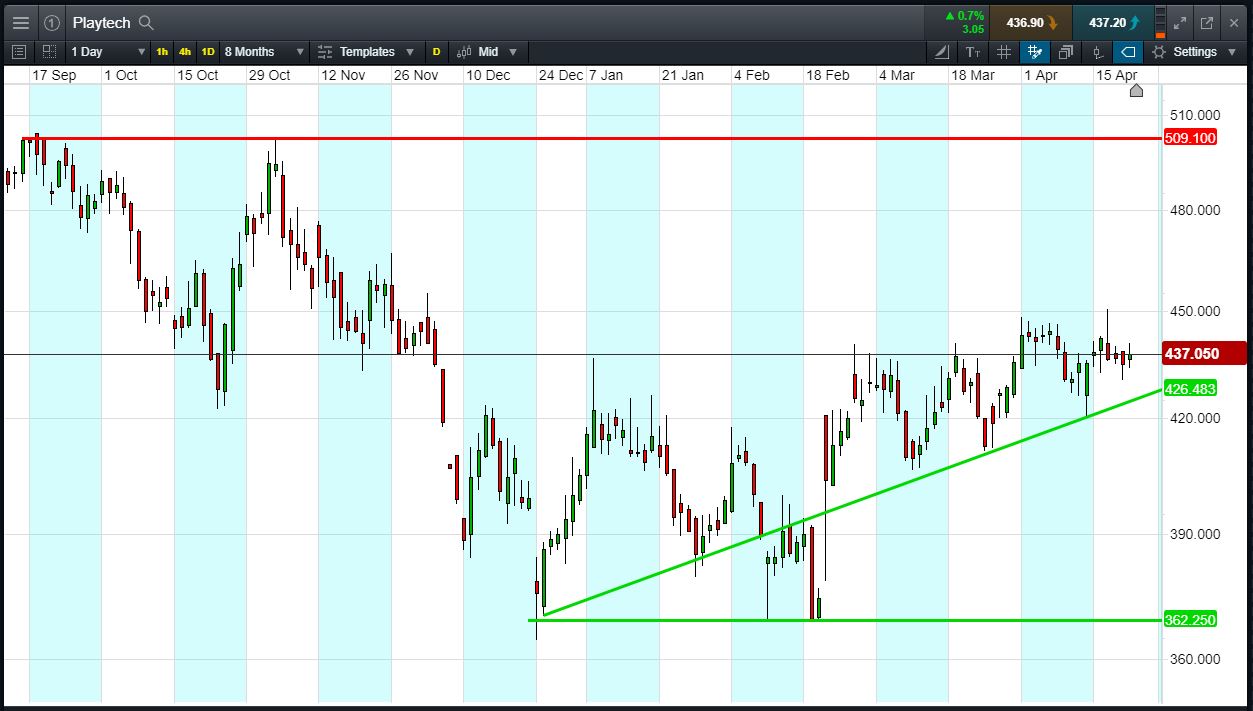Viewport: 1253px width, 711px height.
Task: Toggle the price label tag icon
Action: coord(1128,52)
